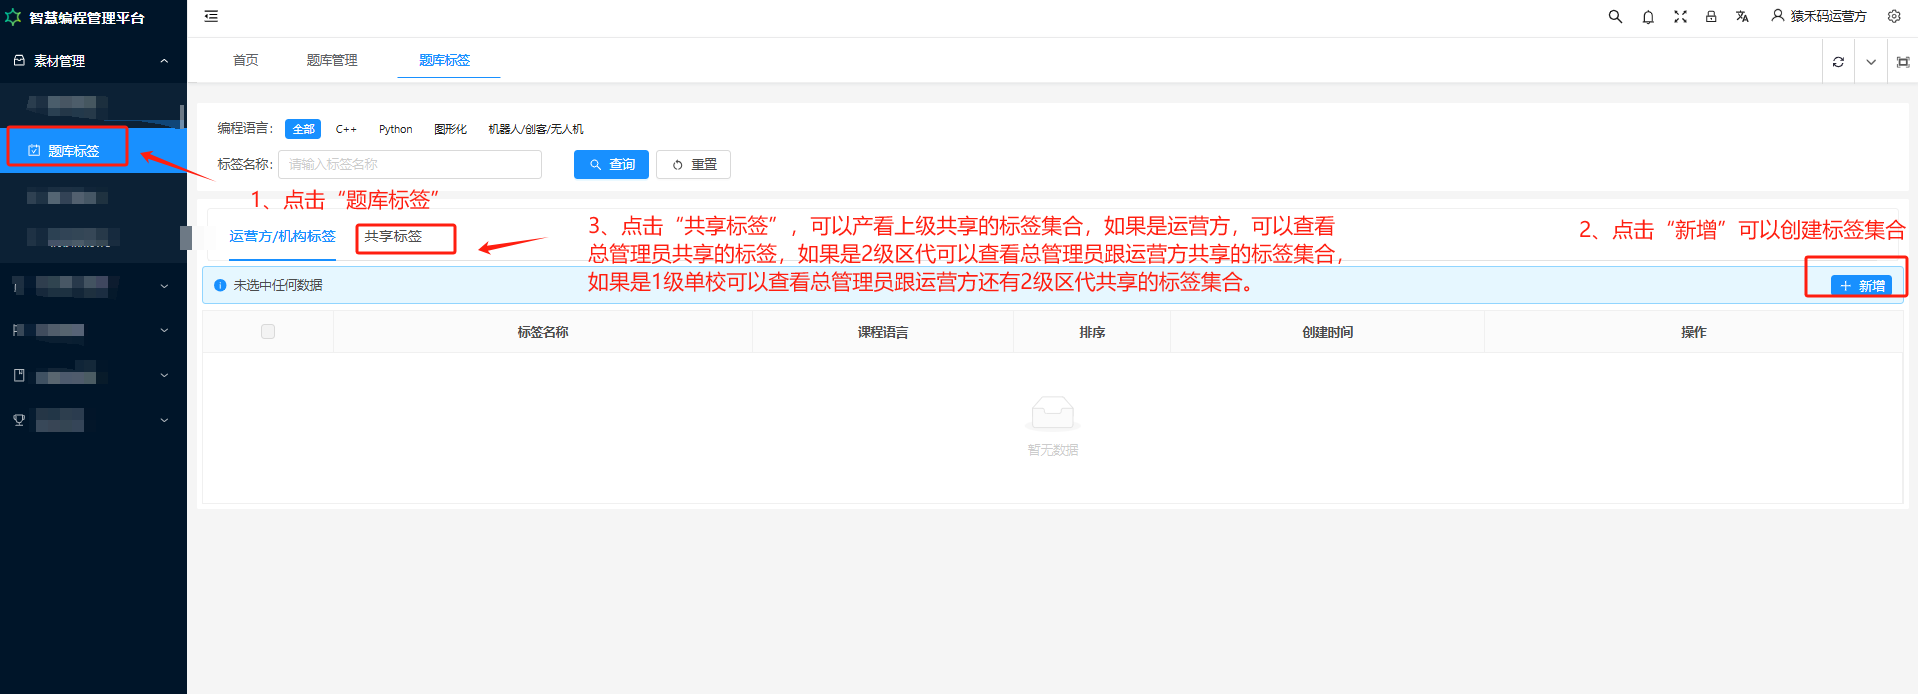The image size is (1918, 694).
Task: Click the refresh page icon in tab bar
Action: coord(1838,62)
